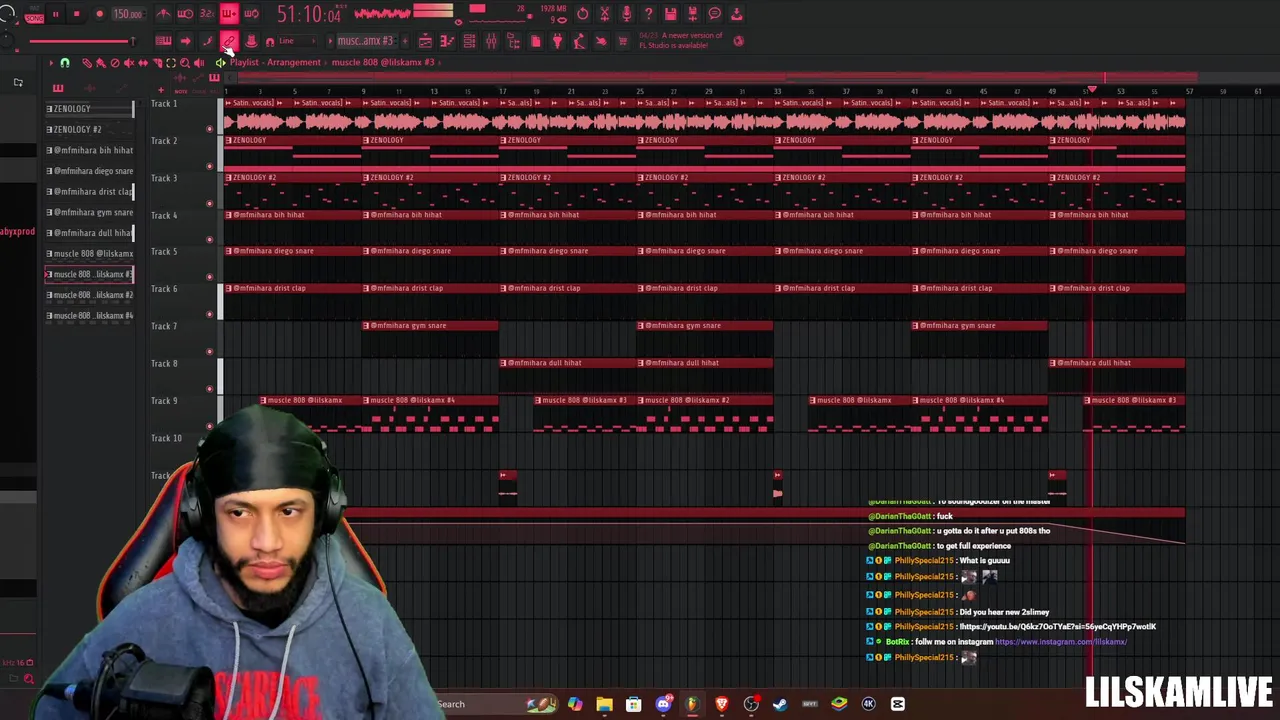
Task: Toggle the metronome icon
Action: pos(163,14)
